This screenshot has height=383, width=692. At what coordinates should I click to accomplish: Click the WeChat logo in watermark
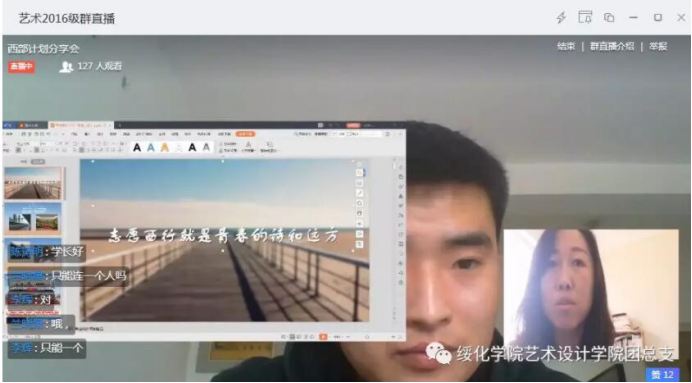pyautogui.click(x=438, y=353)
